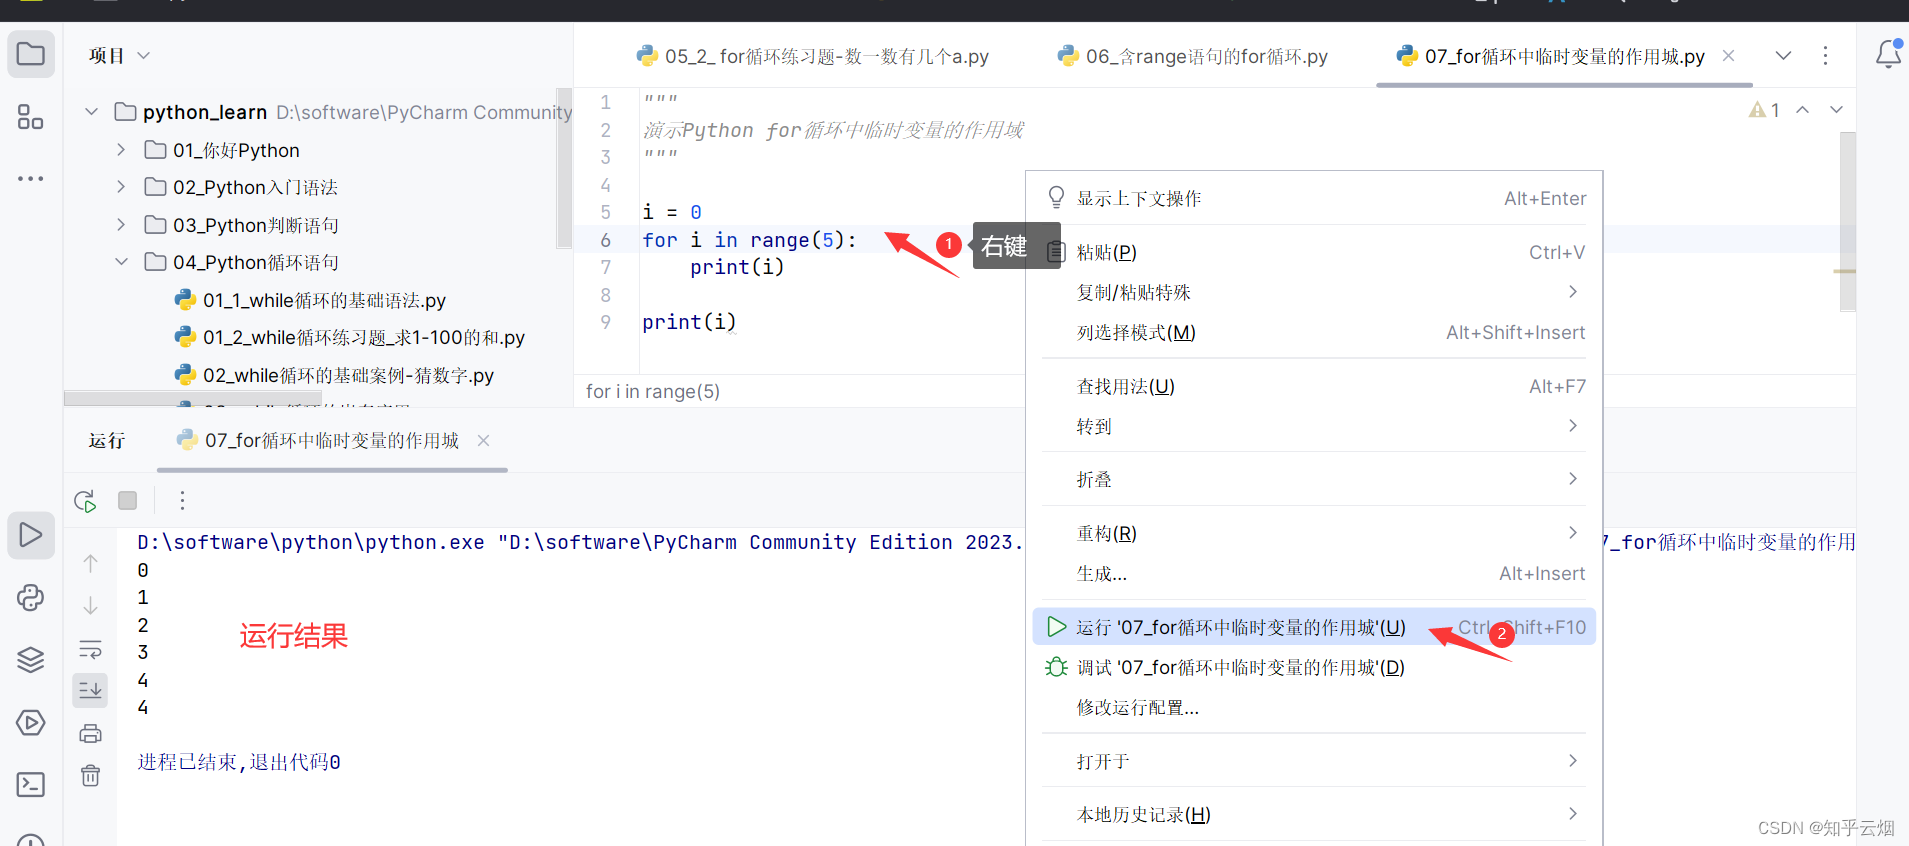This screenshot has height=846, width=1909.
Task: Expand the 02_Python入门语法 folder
Action: [x=121, y=187]
